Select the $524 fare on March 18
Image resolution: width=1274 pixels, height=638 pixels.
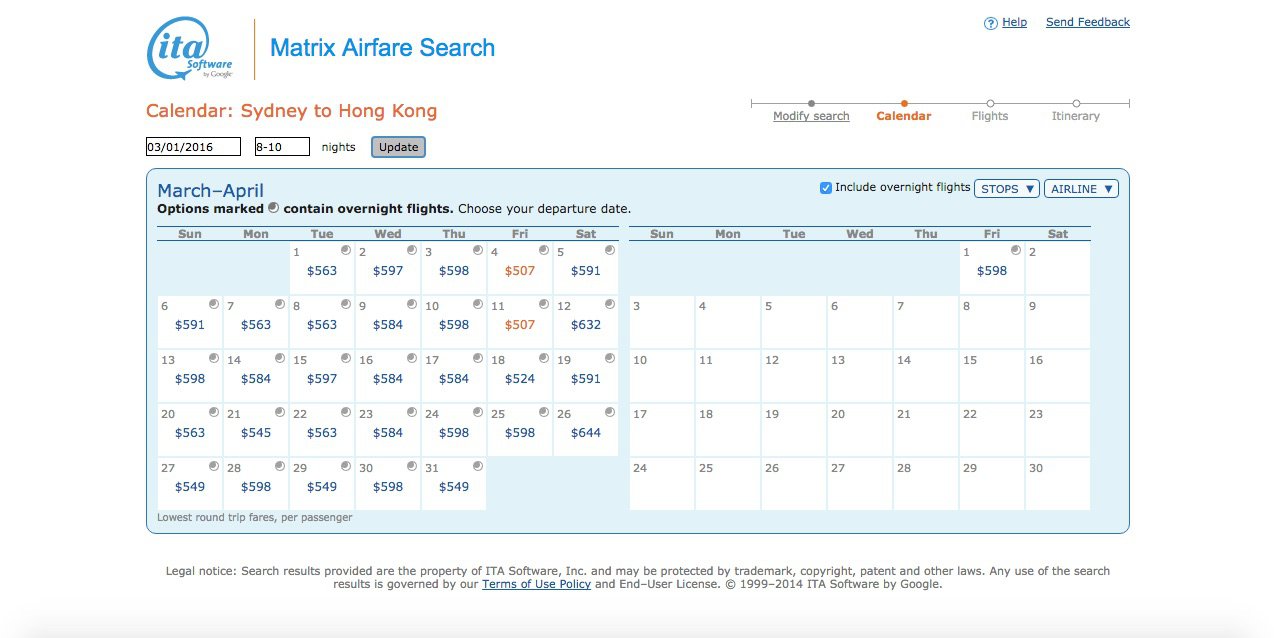point(520,379)
